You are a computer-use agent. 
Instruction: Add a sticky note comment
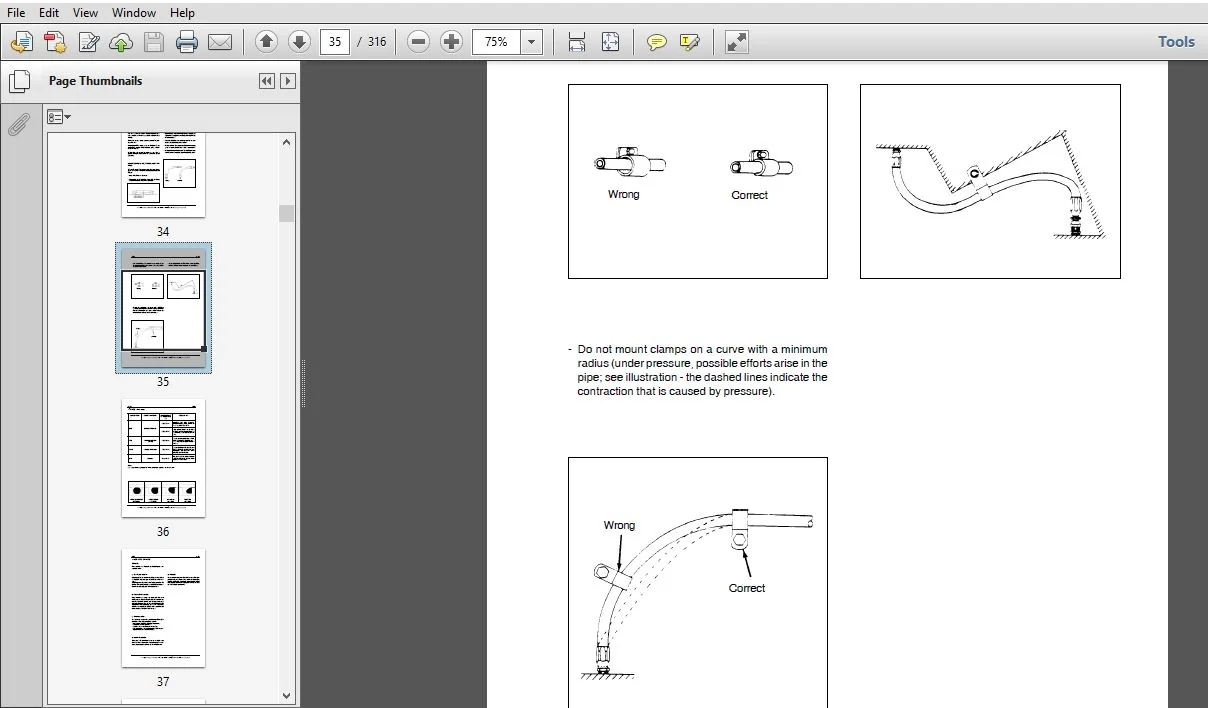[x=656, y=42]
